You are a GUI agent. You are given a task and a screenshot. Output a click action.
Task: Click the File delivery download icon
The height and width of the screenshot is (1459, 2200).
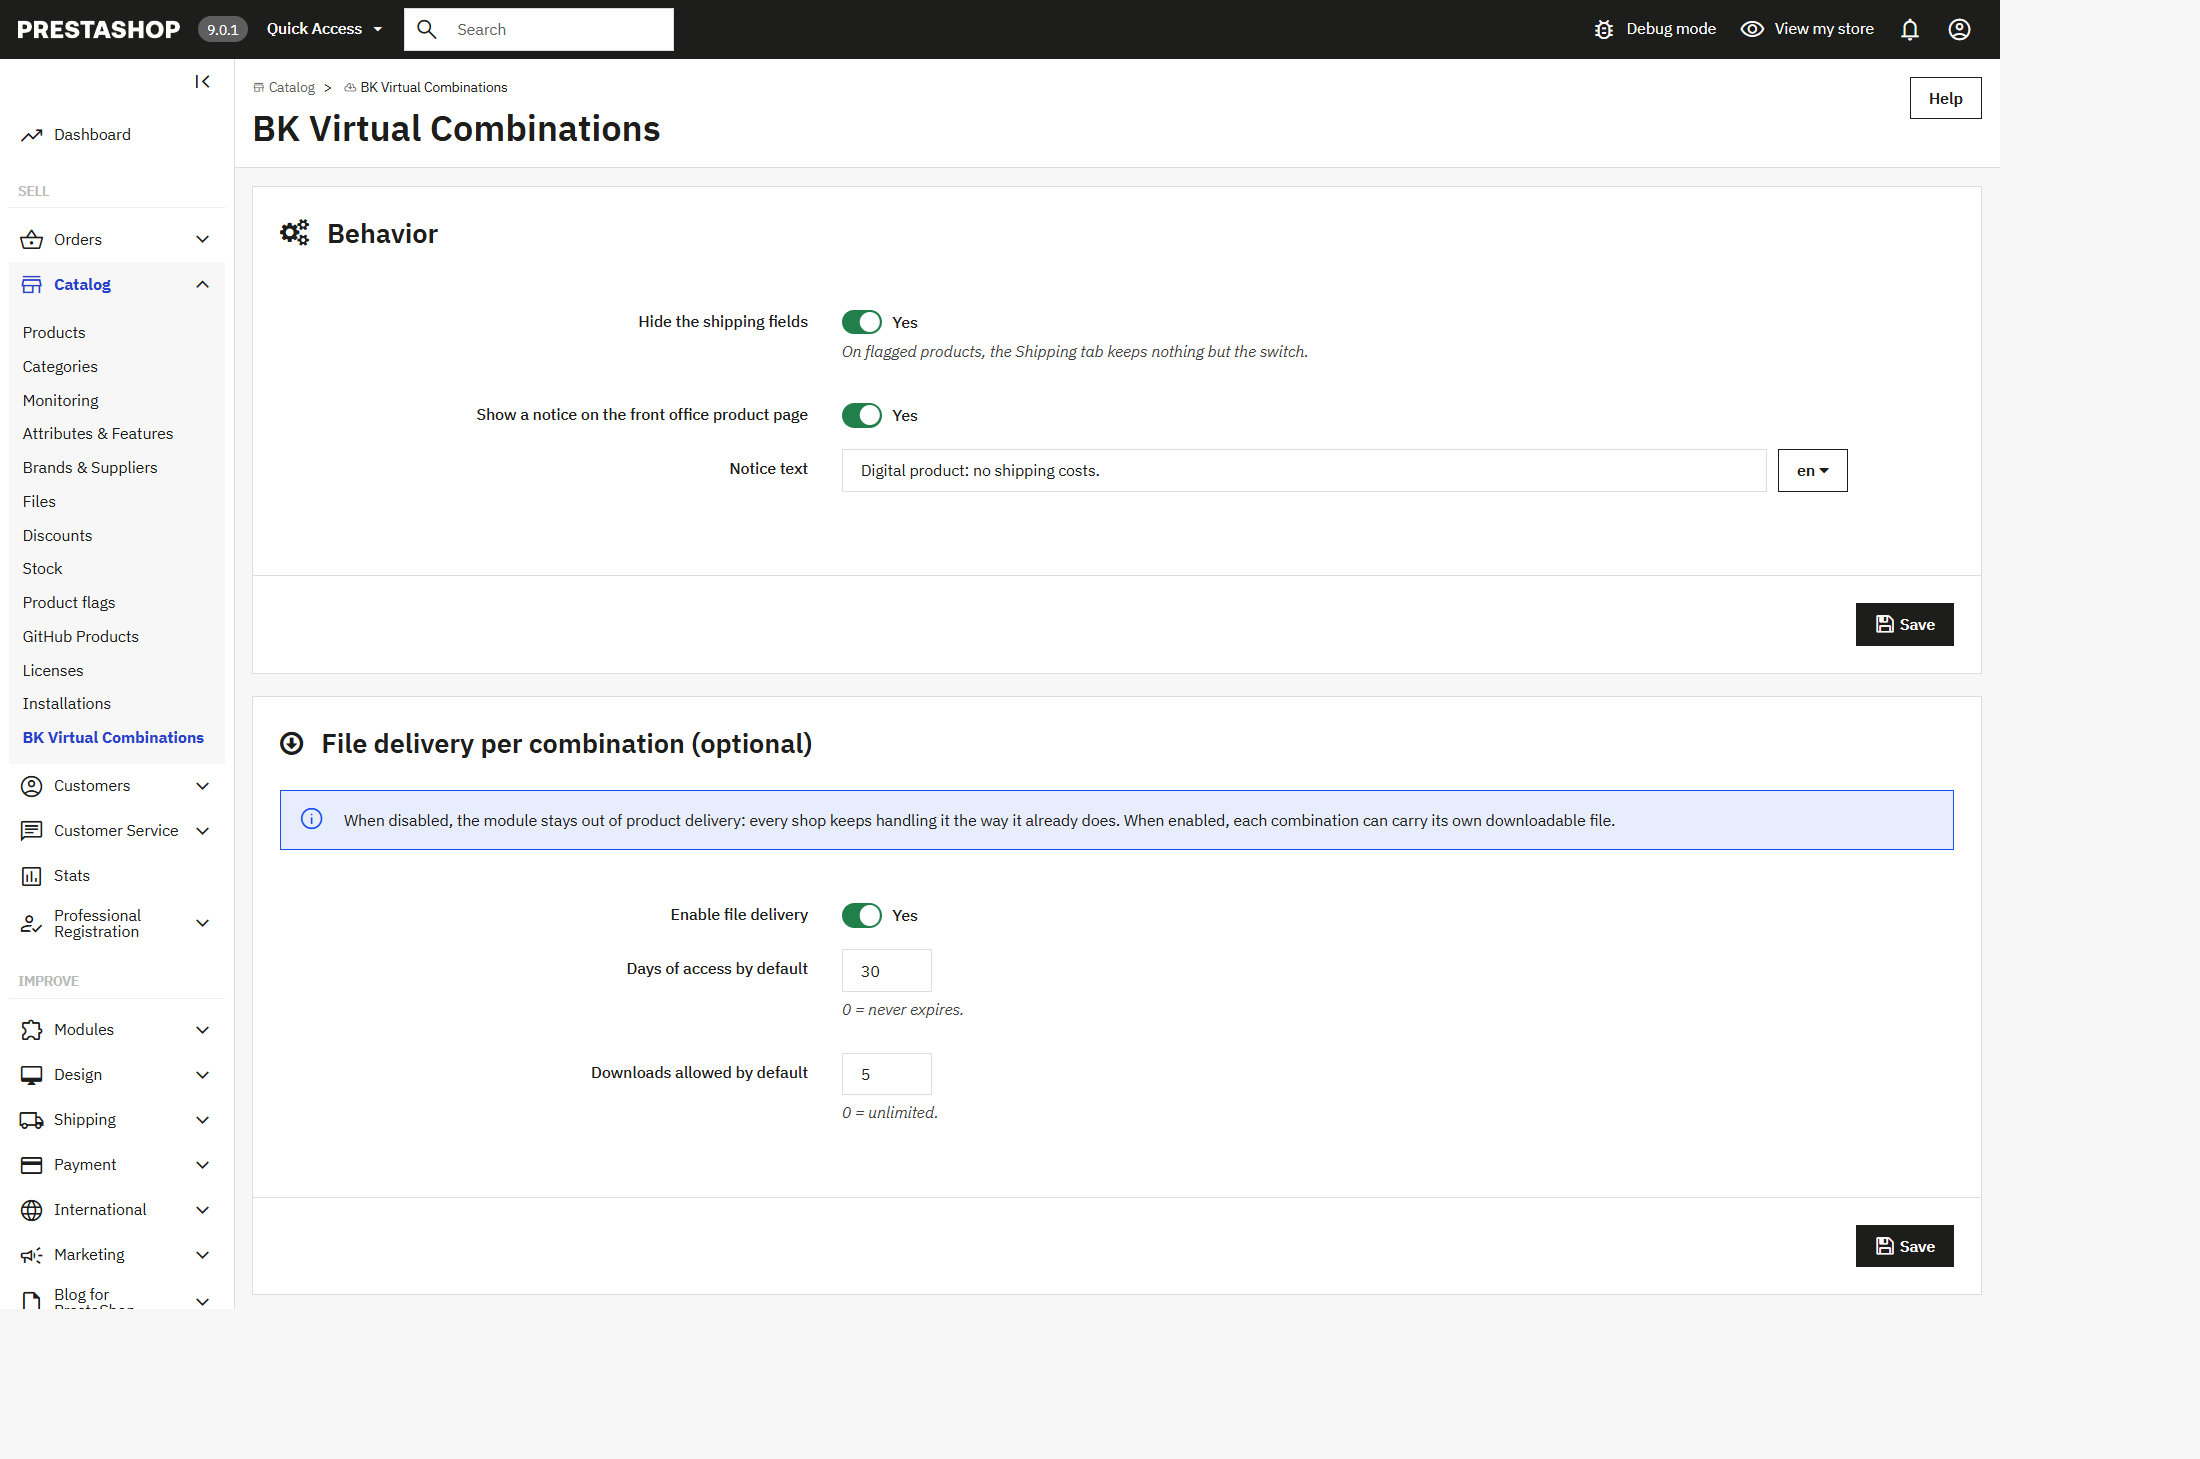[292, 744]
